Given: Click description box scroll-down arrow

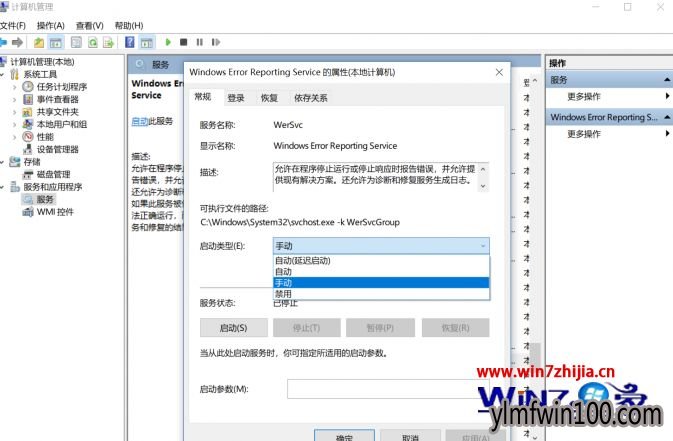Looking at the screenshot, I should coord(483,186).
